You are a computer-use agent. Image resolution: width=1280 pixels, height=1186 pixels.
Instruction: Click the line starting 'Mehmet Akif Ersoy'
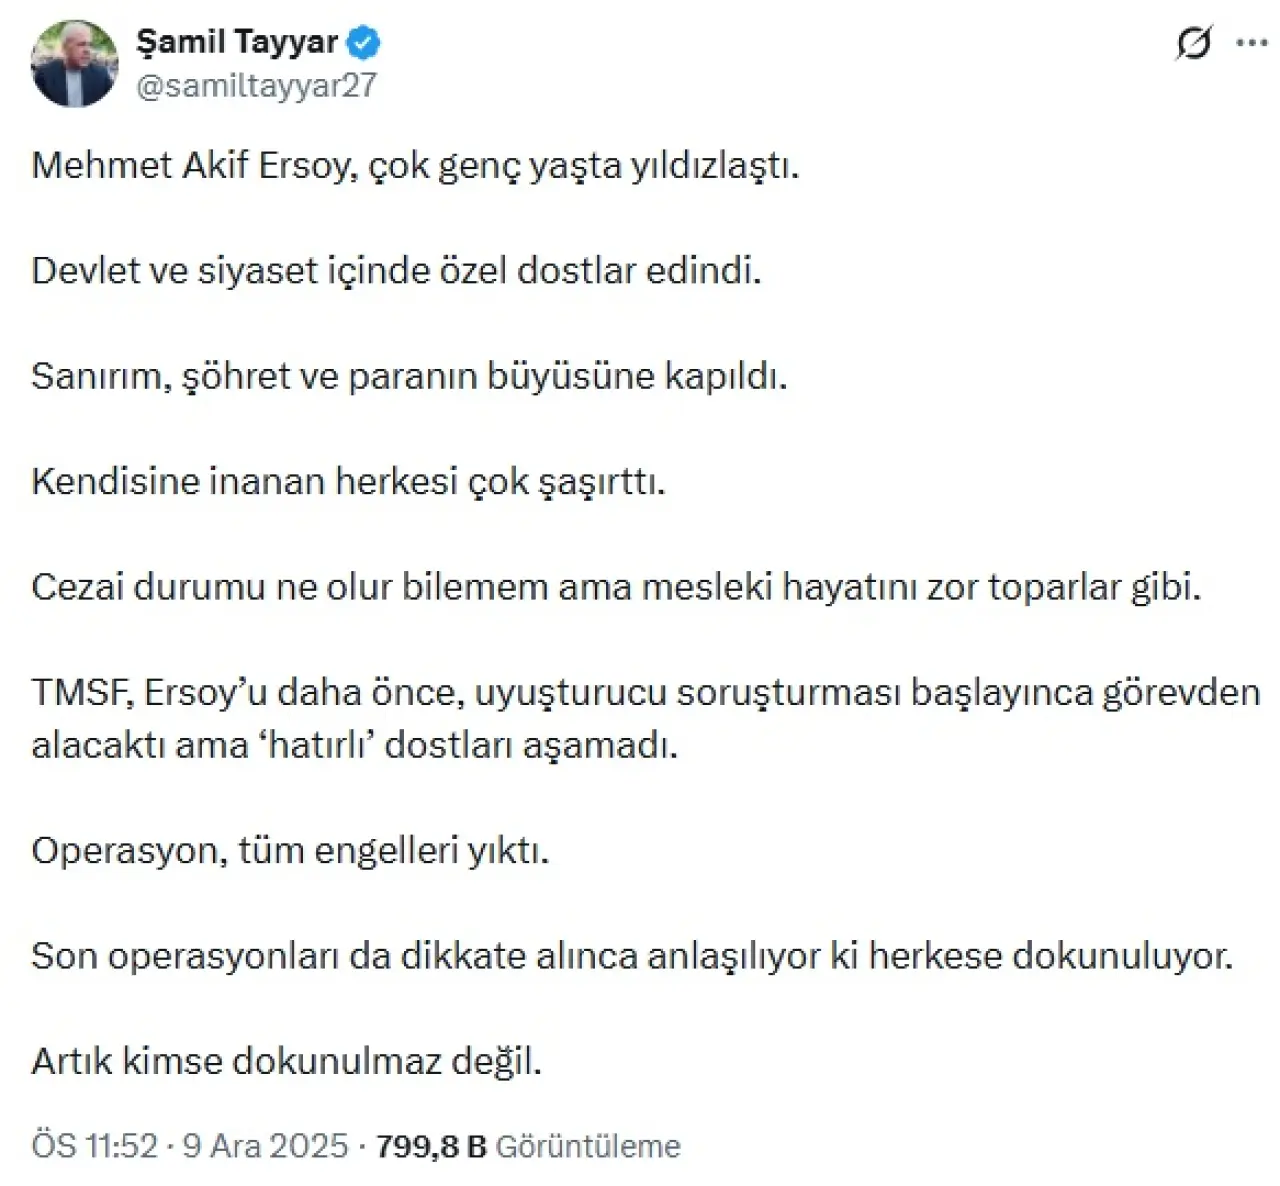click(x=415, y=165)
